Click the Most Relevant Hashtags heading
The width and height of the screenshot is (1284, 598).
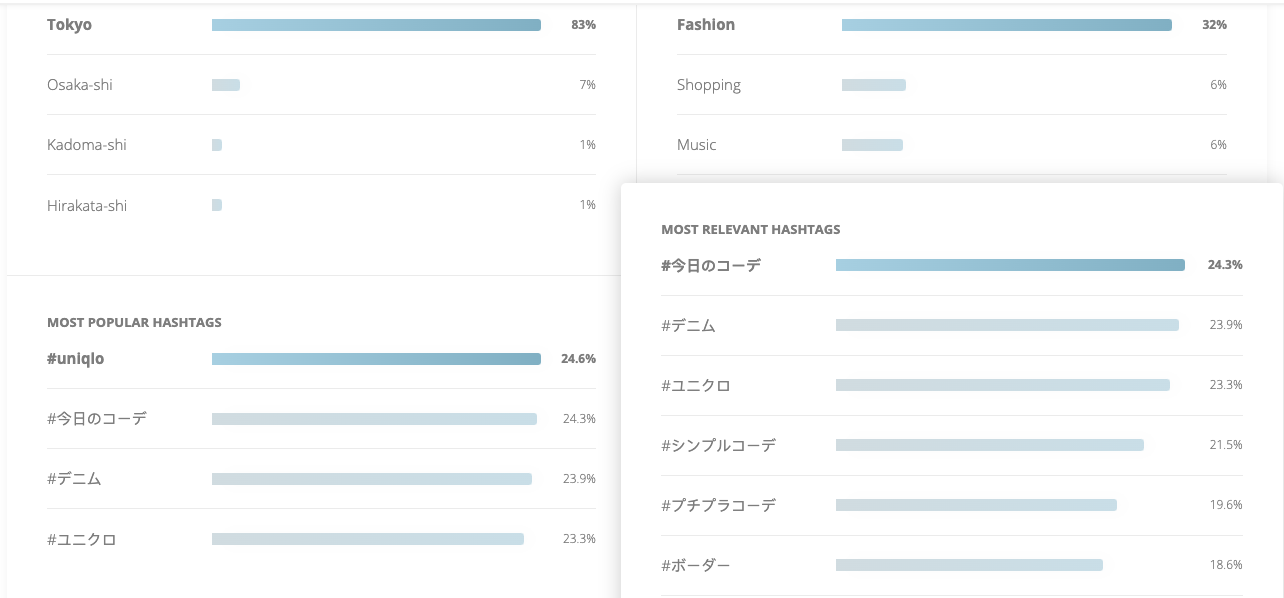coord(751,230)
